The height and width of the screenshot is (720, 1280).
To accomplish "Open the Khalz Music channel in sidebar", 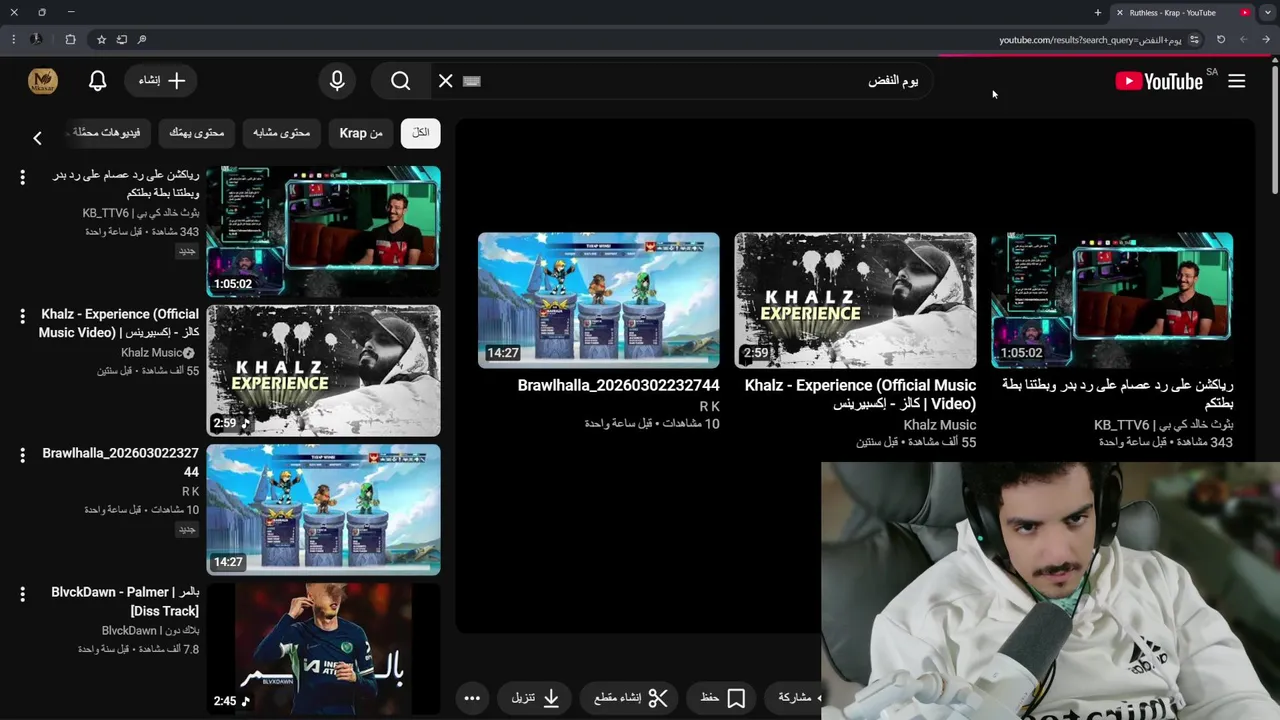I will [x=152, y=352].
